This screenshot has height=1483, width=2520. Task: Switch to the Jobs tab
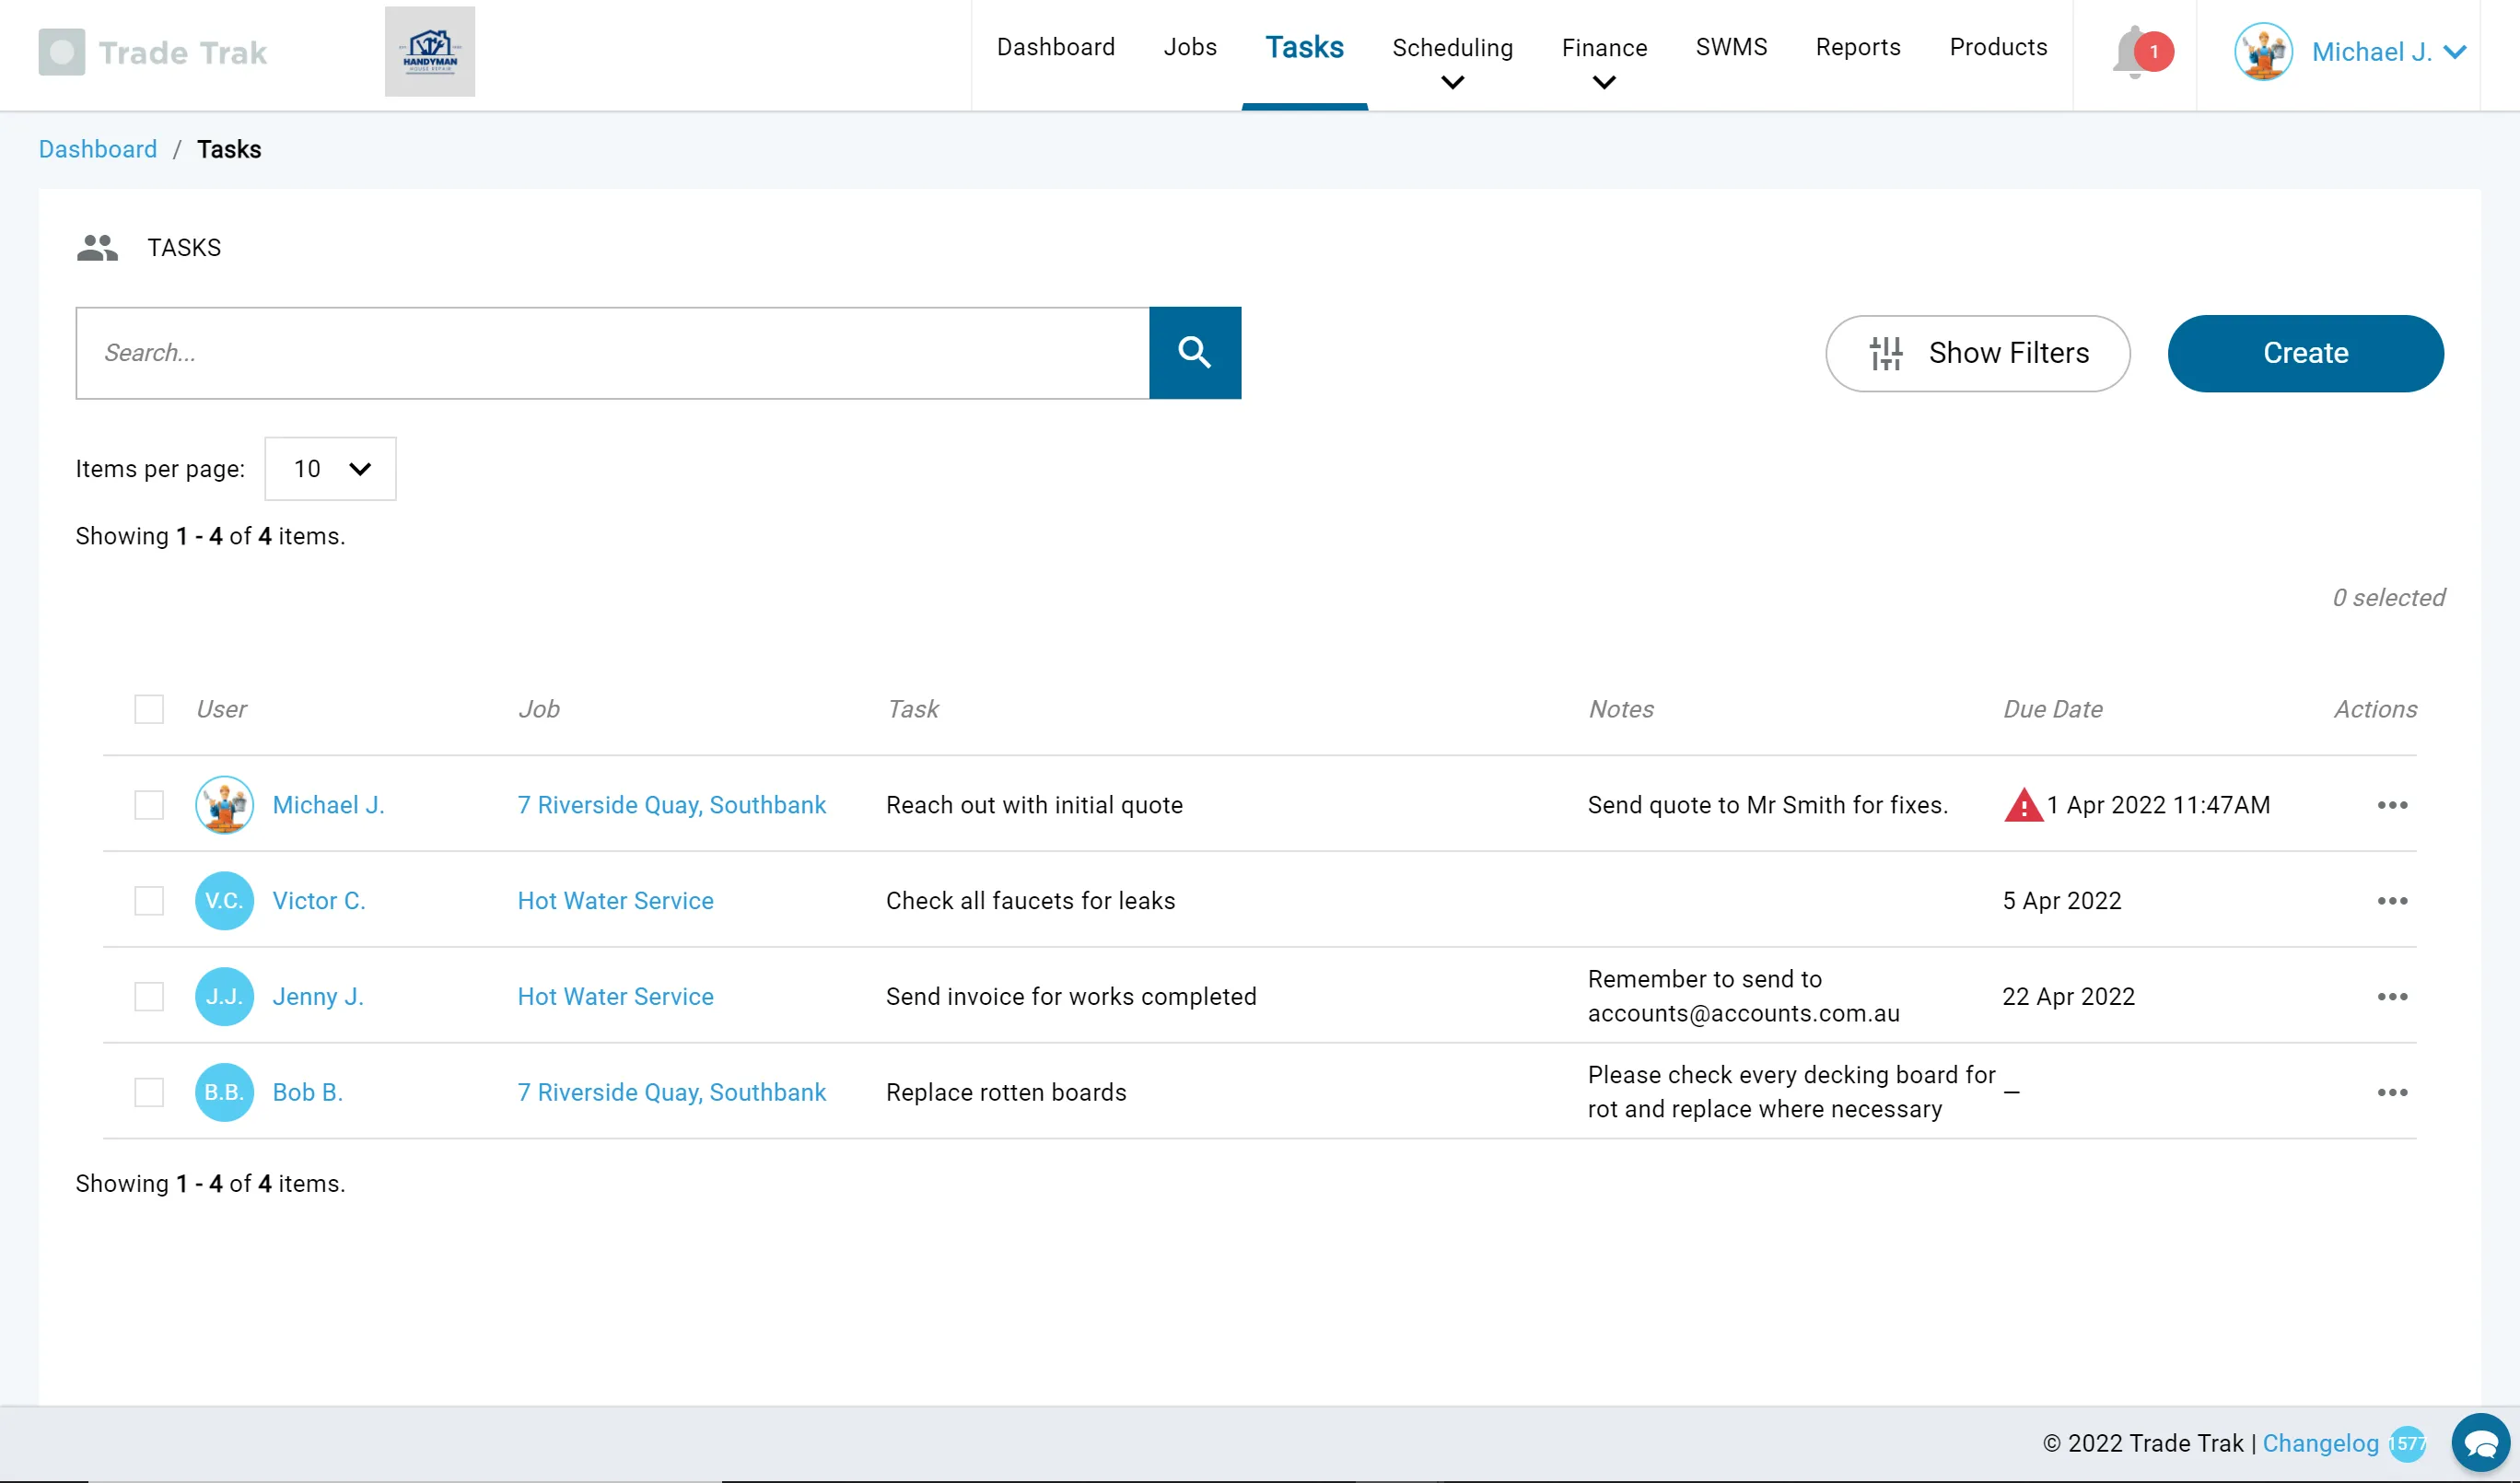click(1190, 47)
